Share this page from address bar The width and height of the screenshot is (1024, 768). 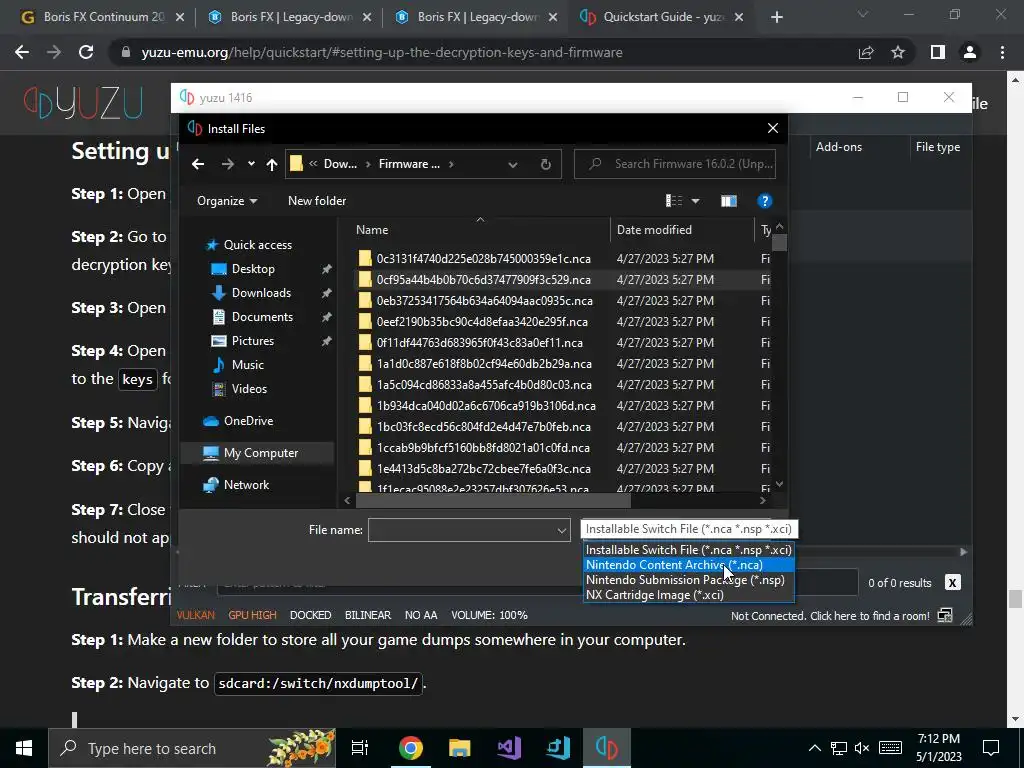click(x=866, y=52)
